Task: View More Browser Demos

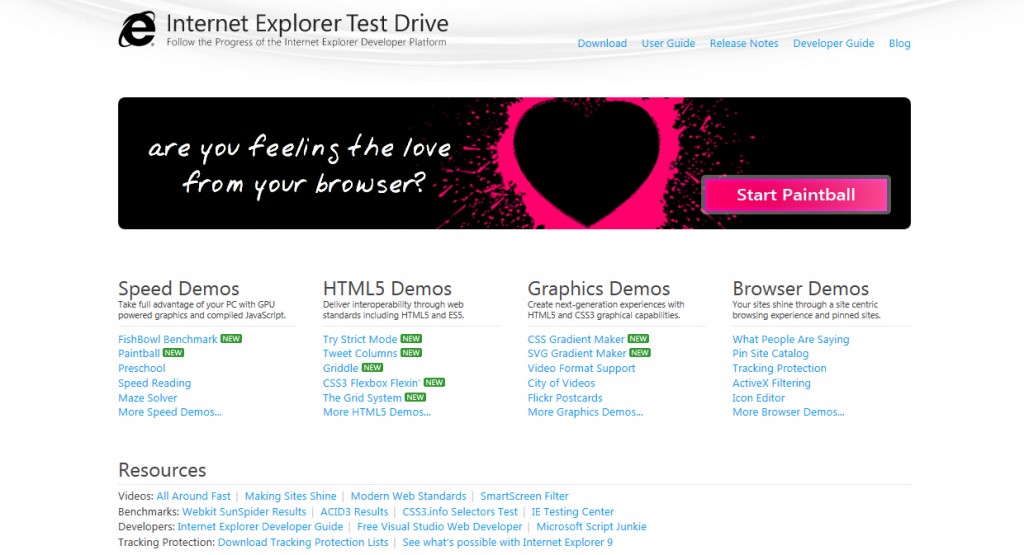Action: click(x=788, y=412)
